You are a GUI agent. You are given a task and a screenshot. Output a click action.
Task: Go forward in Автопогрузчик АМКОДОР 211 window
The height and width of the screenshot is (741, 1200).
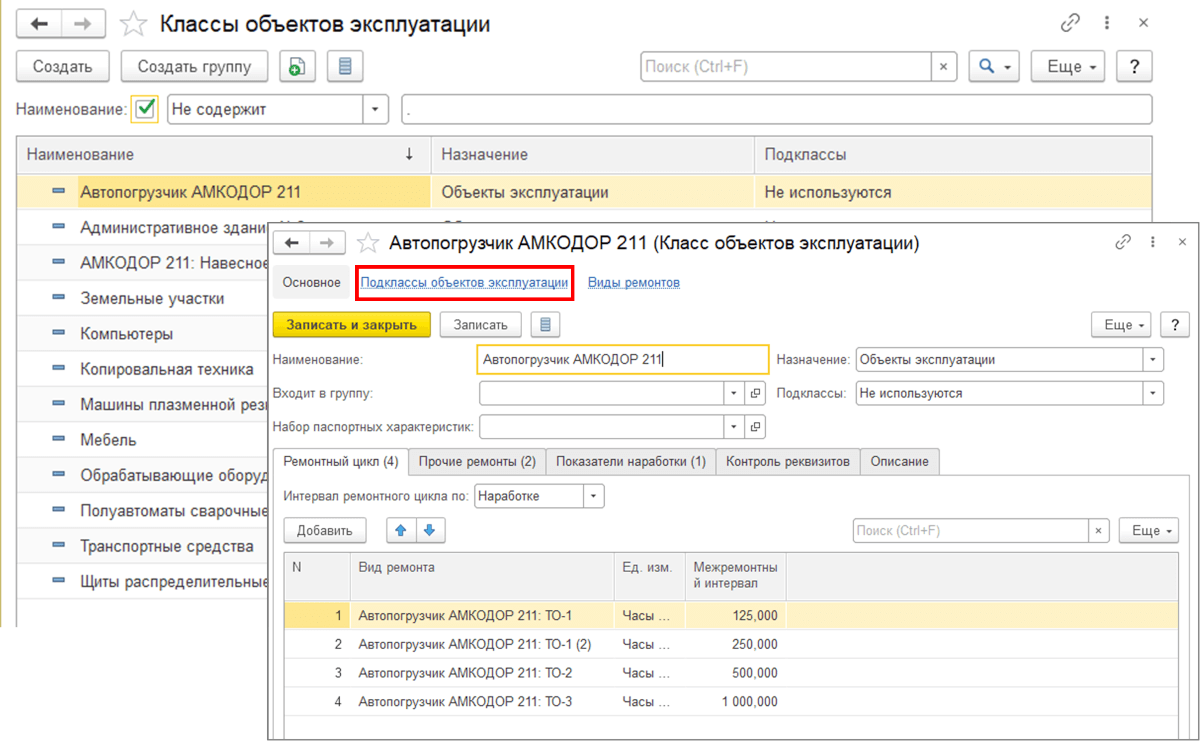pyautogui.click(x=327, y=242)
